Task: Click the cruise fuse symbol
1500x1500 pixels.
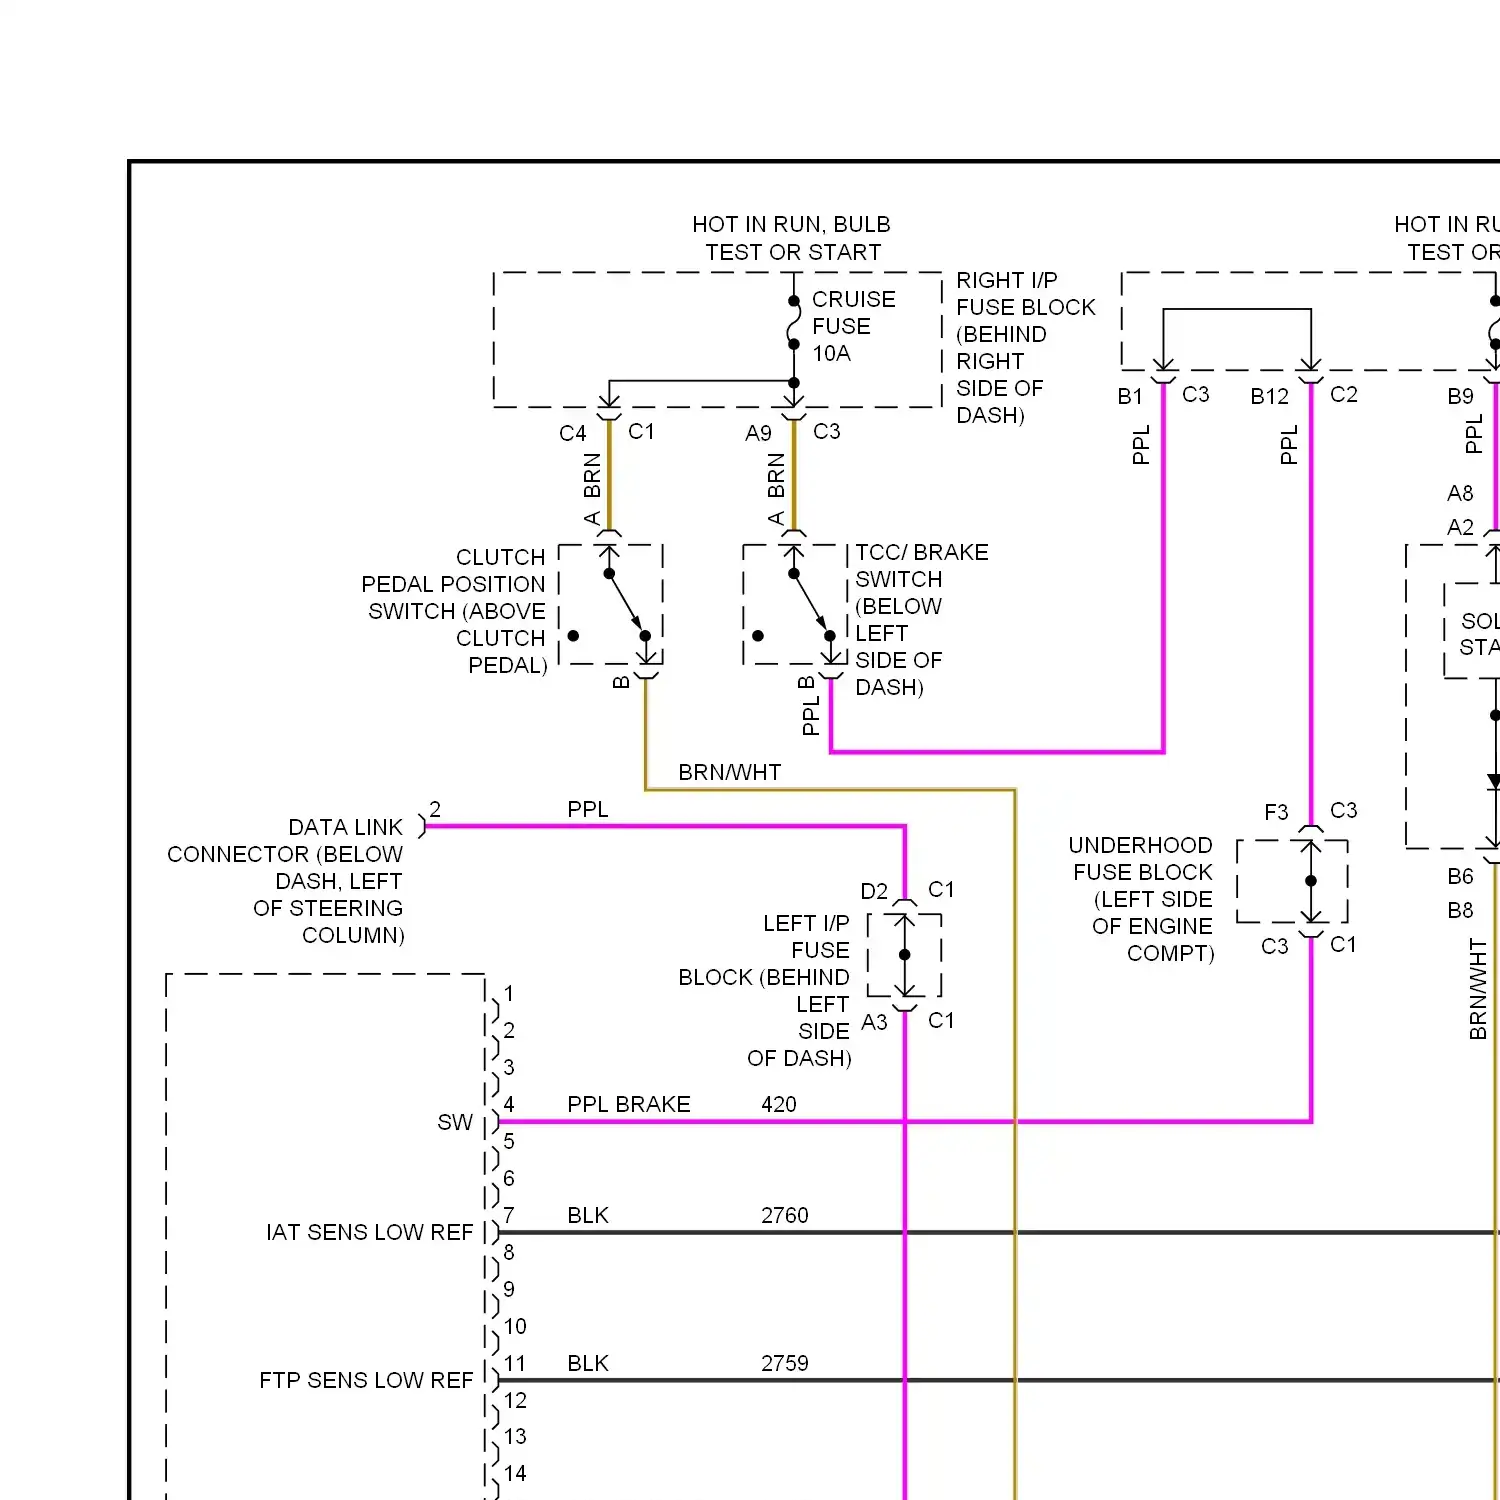Action: [x=794, y=322]
